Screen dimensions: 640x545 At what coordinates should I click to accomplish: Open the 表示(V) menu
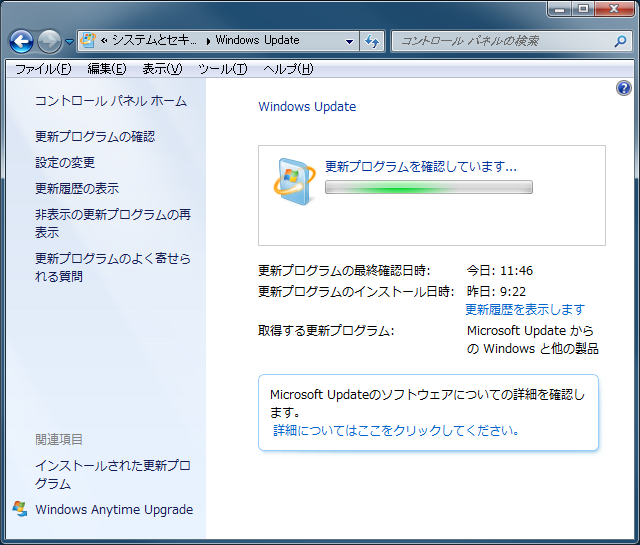click(162, 69)
